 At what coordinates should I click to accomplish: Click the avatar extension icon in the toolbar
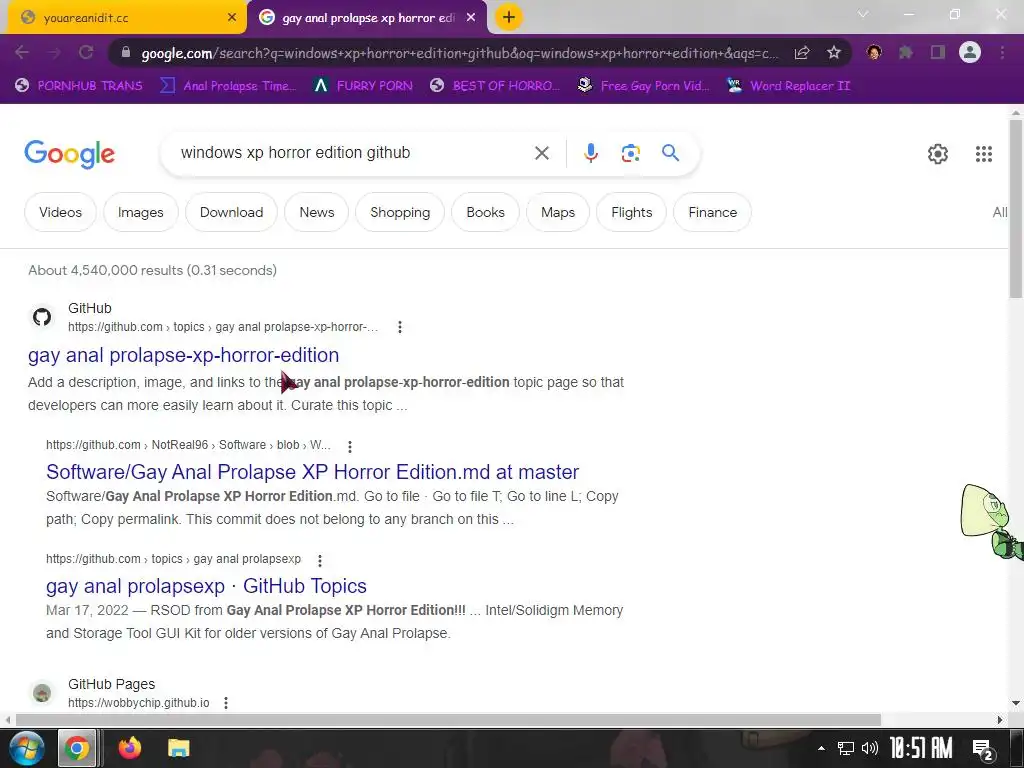coord(874,52)
